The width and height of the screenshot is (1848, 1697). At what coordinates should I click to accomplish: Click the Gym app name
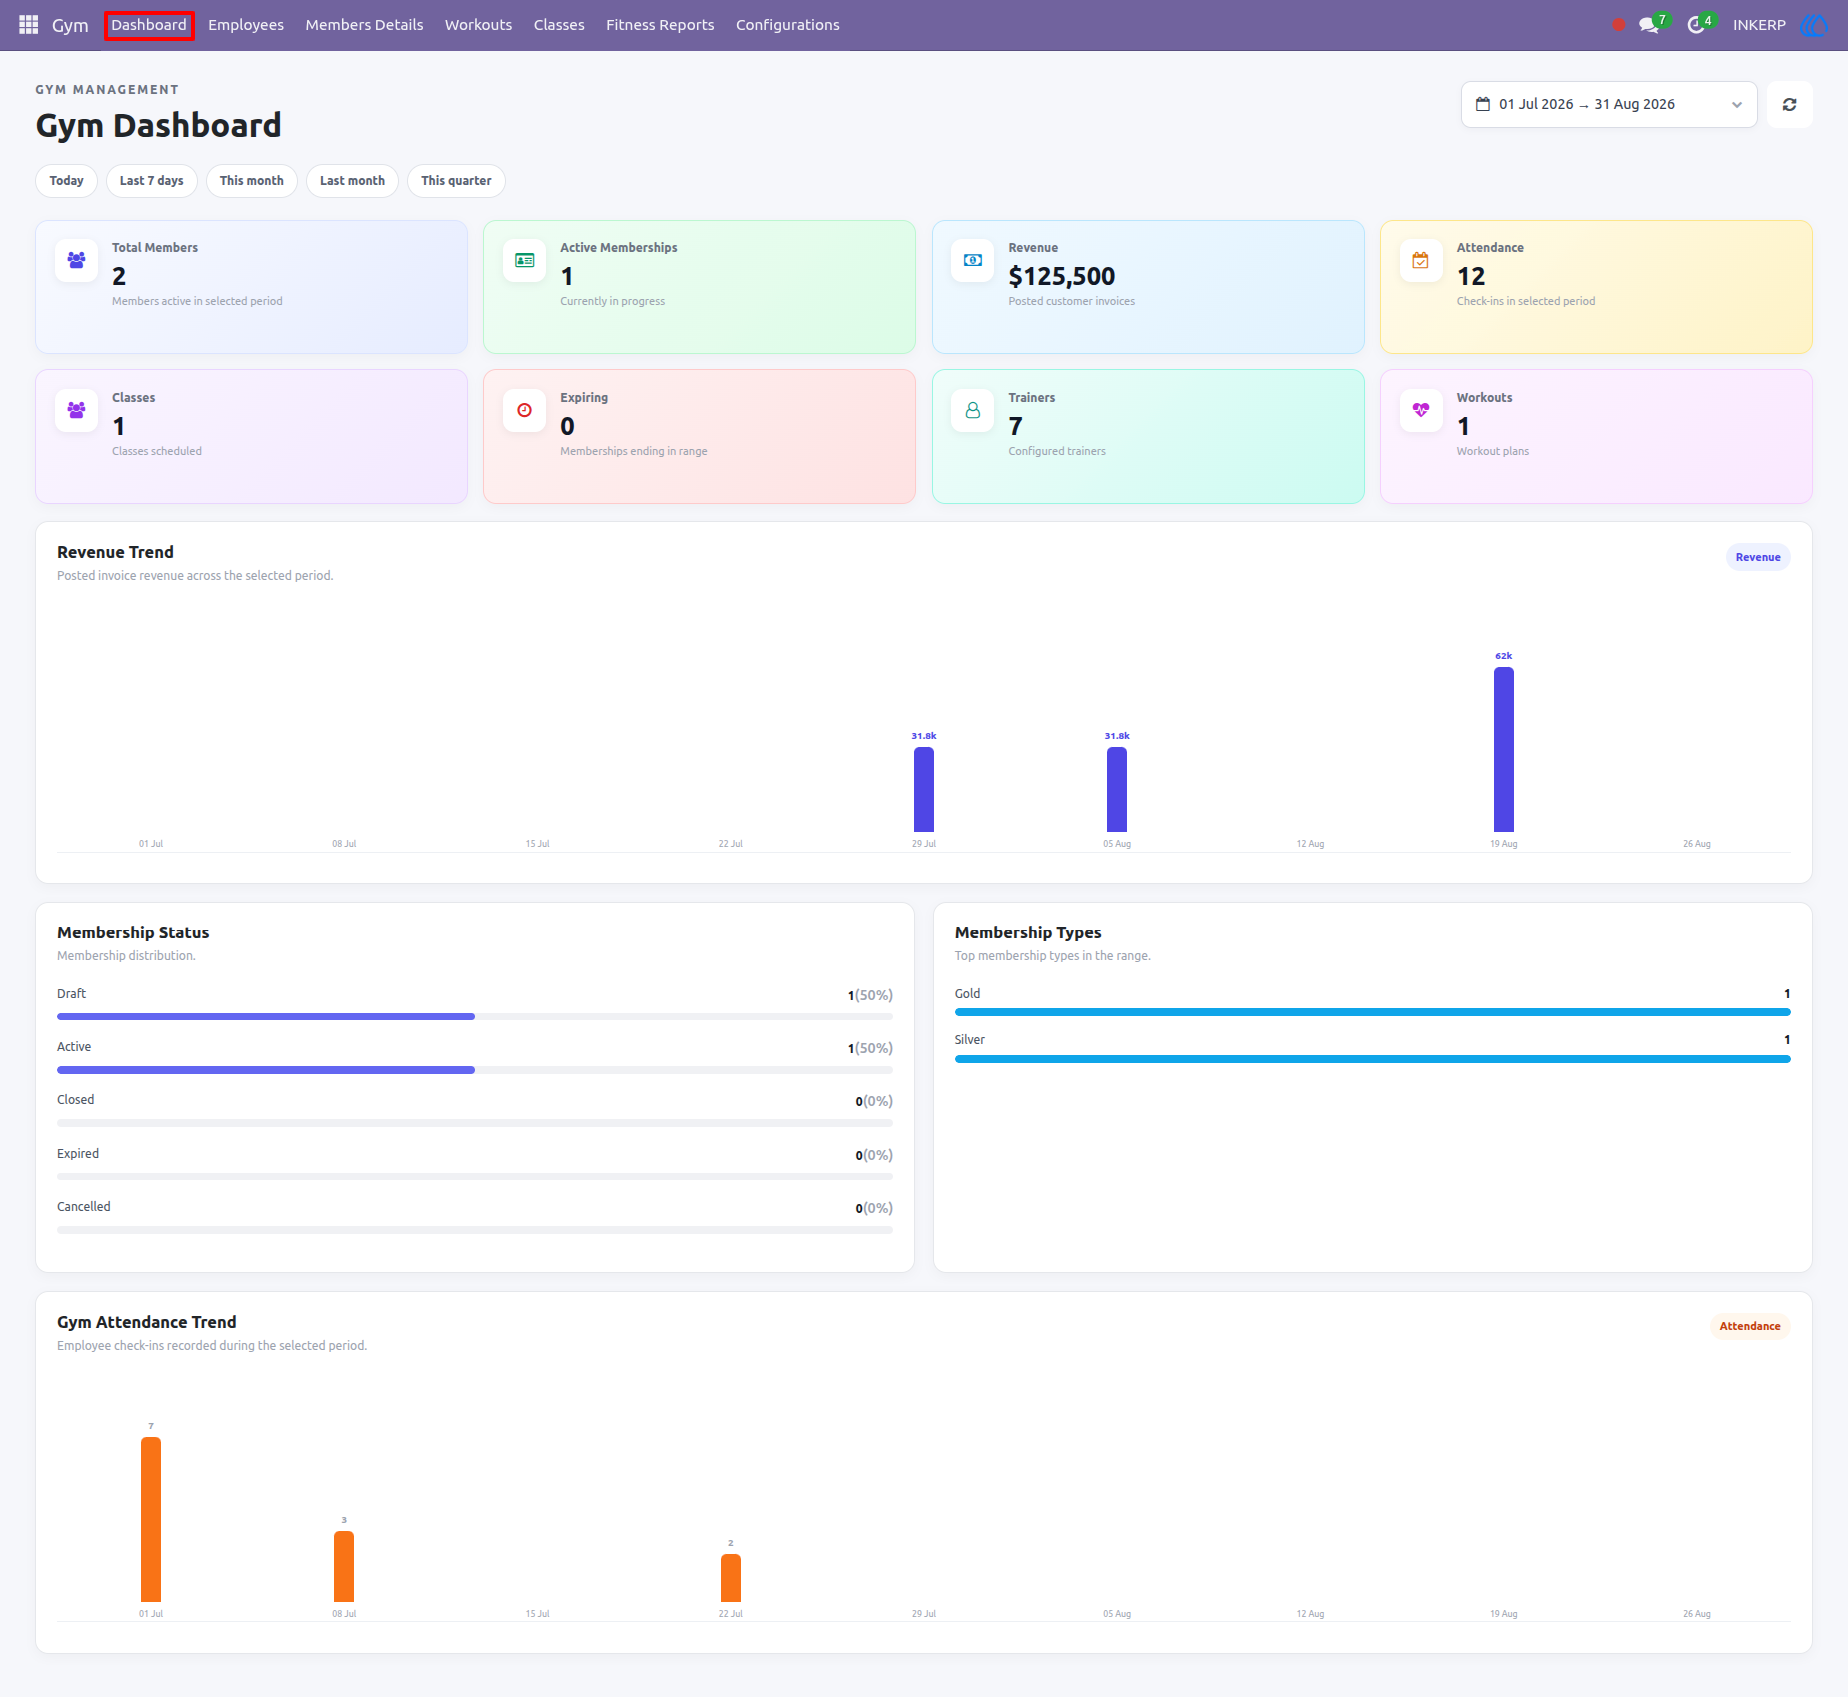pyautogui.click(x=70, y=25)
